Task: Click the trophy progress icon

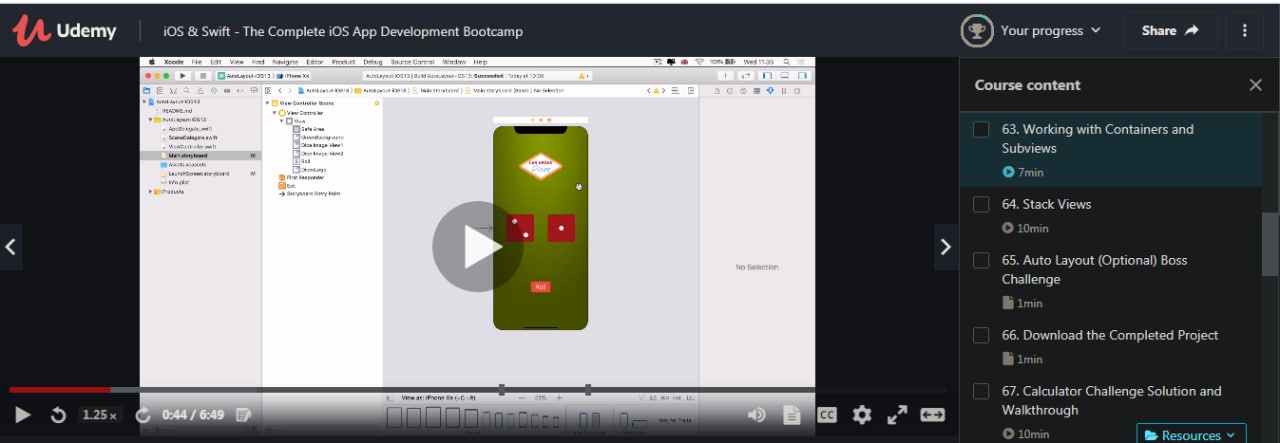Action: [977, 31]
